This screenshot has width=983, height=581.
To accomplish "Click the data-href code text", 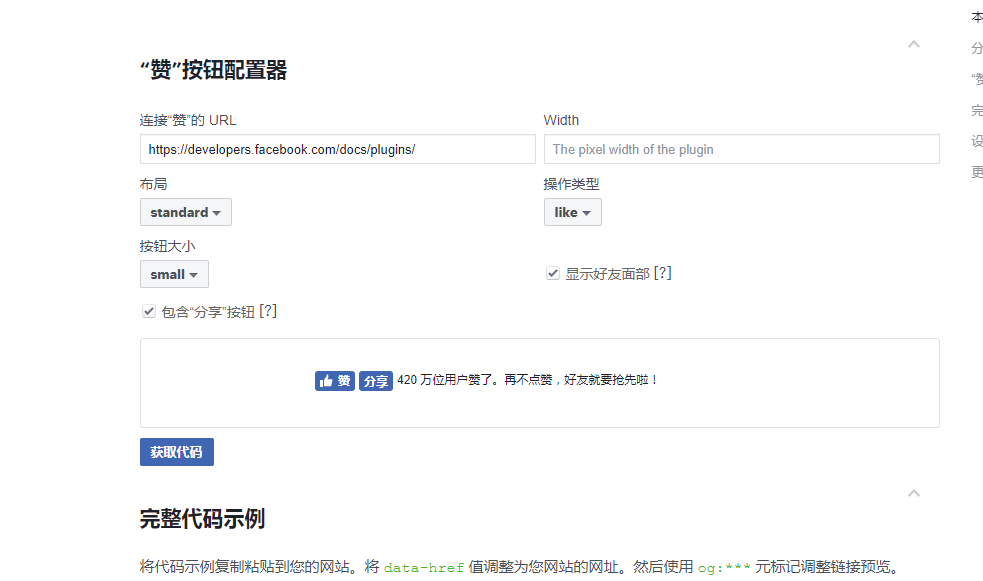I will pyautogui.click(x=424, y=567).
